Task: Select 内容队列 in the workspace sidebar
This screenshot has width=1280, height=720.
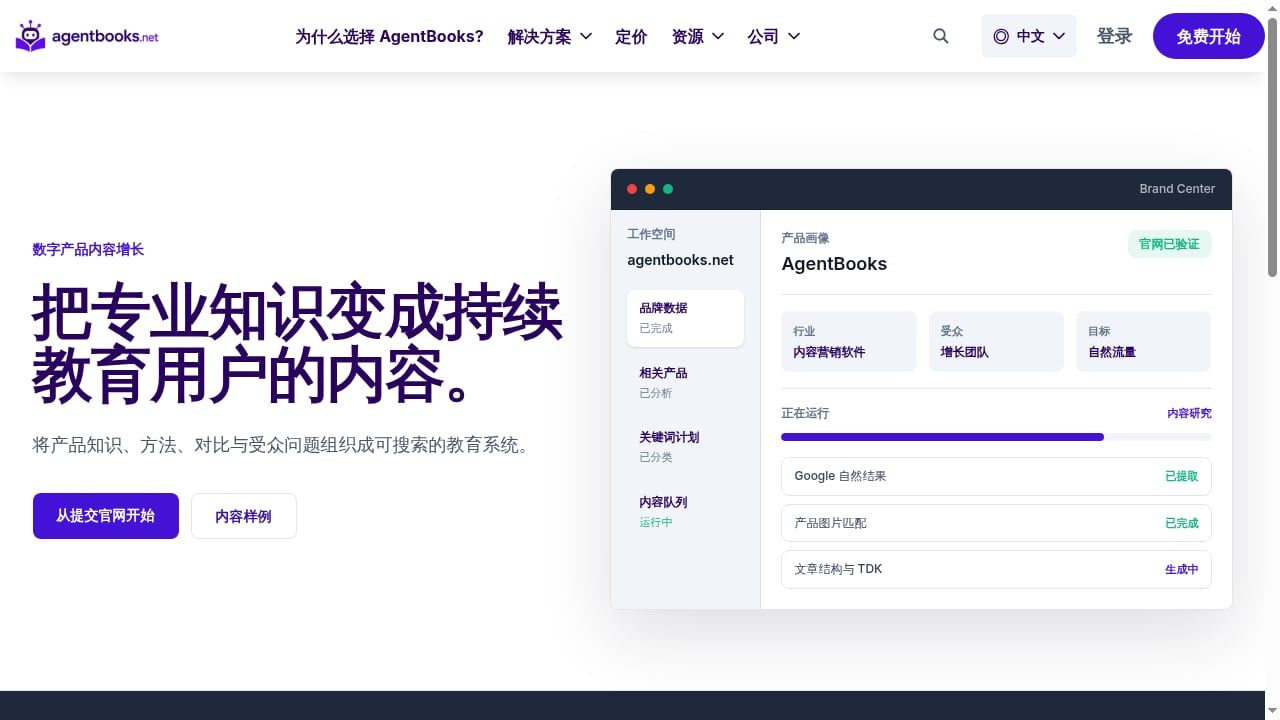Action: (685, 512)
